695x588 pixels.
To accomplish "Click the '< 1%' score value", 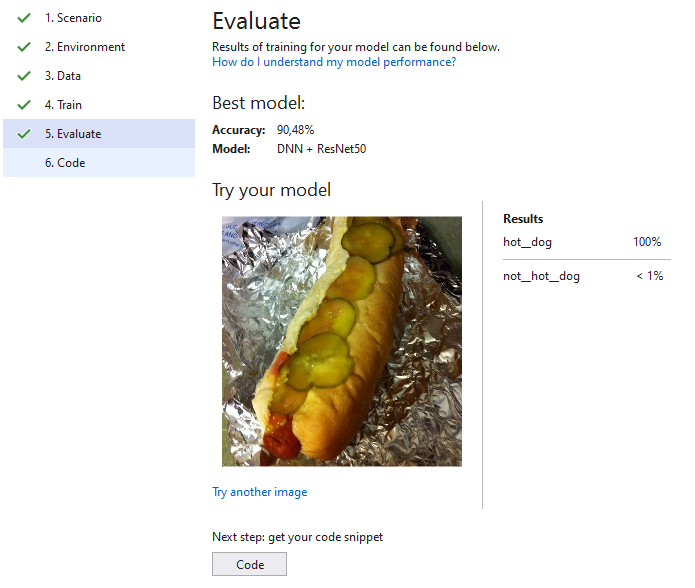I will pos(650,276).
